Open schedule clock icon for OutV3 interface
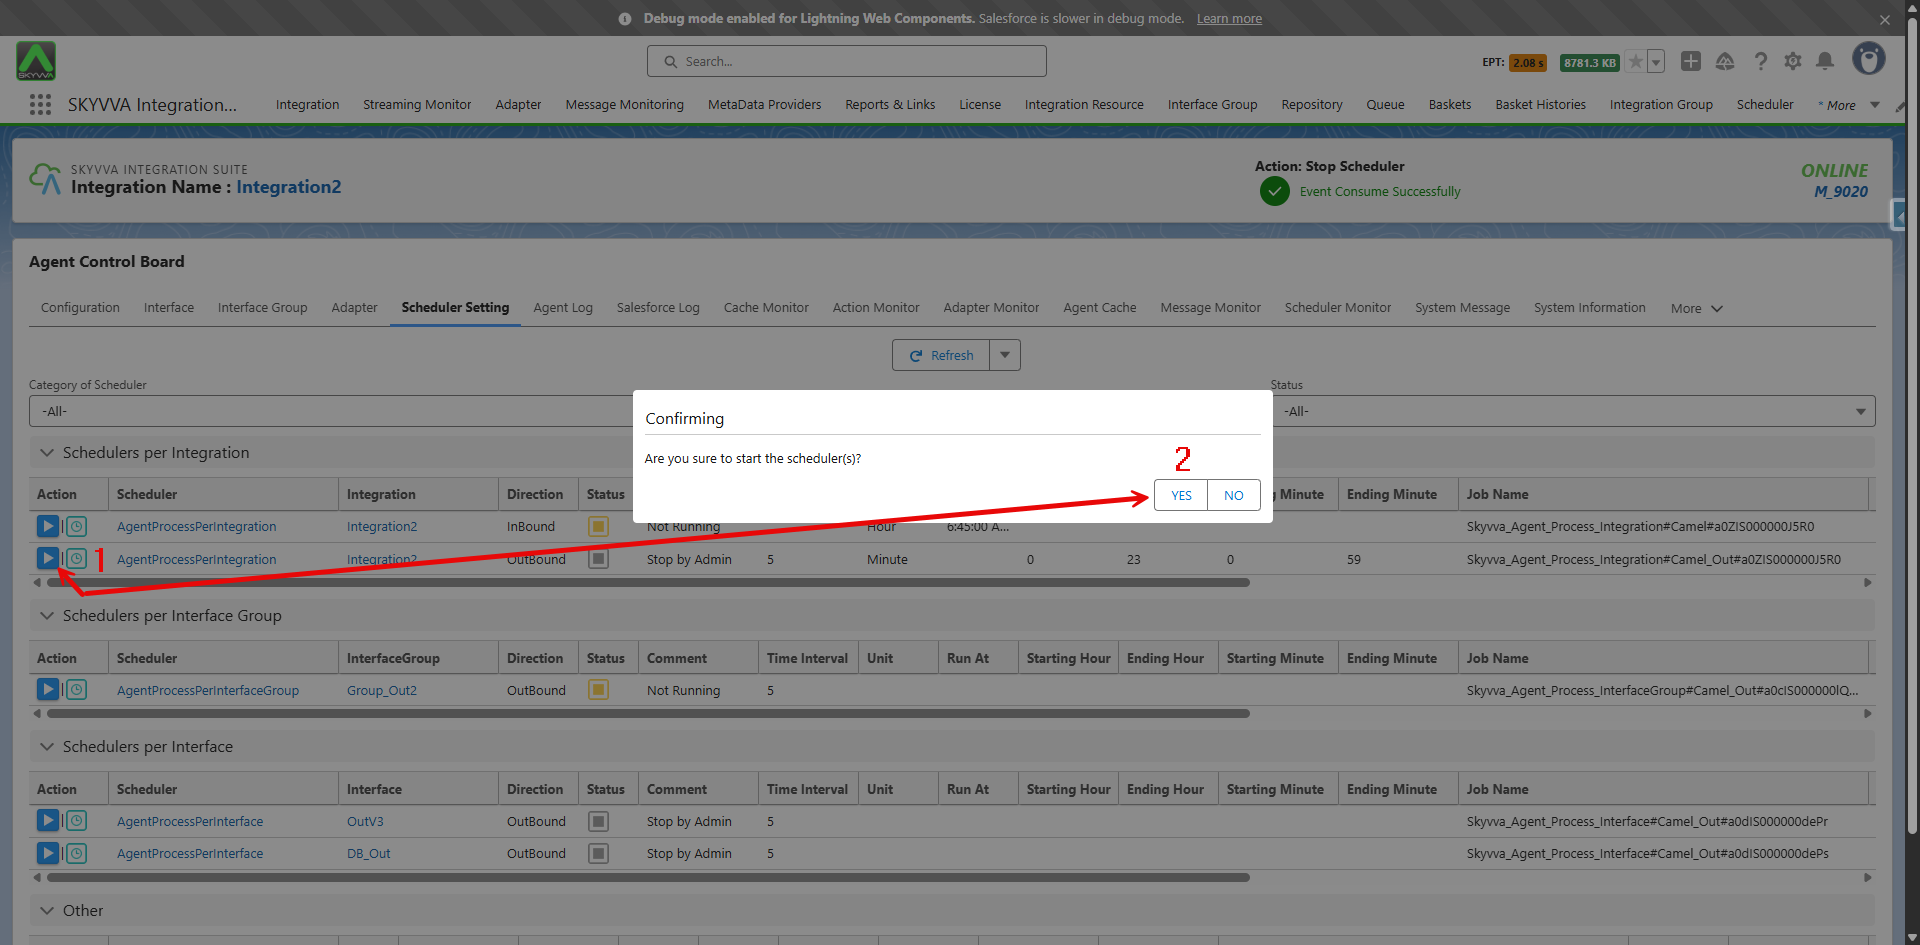 pos(77,821)
